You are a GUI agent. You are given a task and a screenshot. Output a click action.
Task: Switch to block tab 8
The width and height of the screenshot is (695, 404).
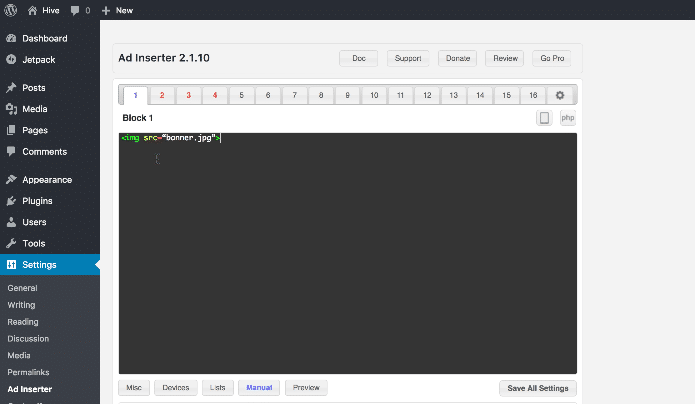click(321, 95)
